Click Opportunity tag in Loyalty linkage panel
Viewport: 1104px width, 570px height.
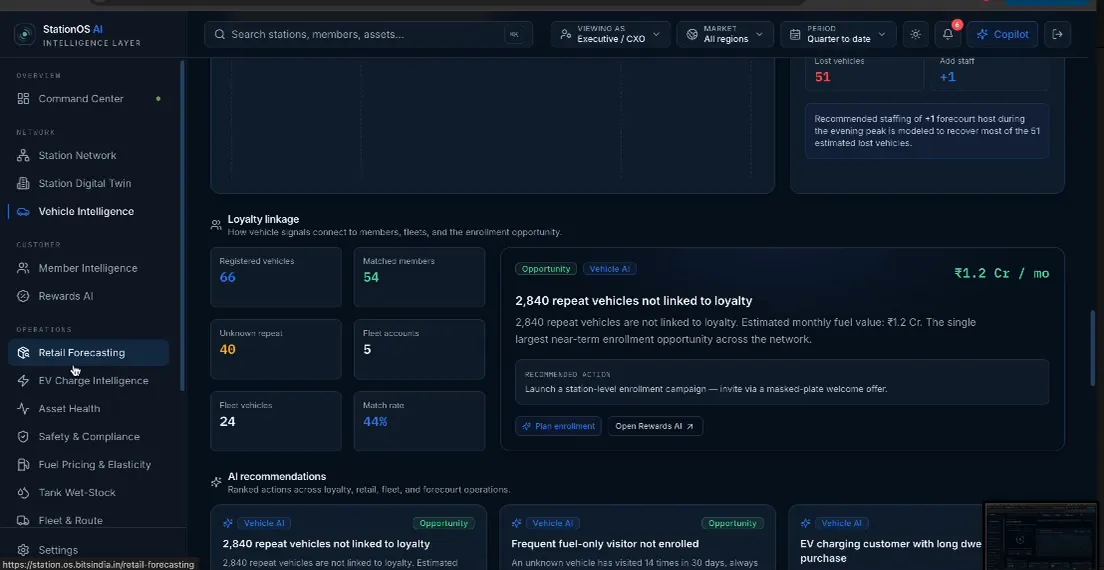point(546,269)
